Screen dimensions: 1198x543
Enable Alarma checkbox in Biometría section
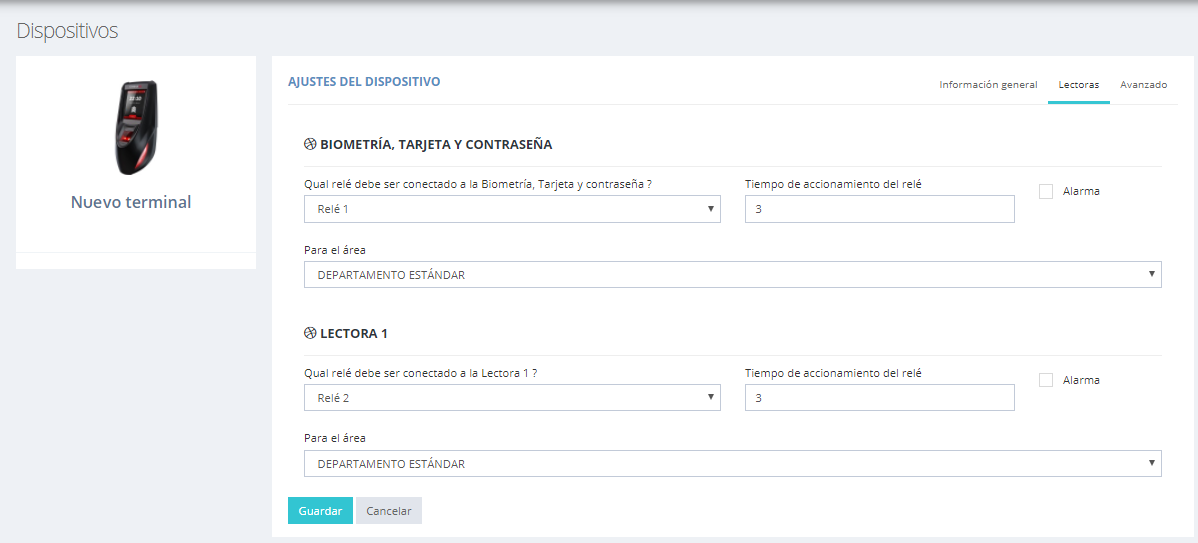click(1046, 192)
